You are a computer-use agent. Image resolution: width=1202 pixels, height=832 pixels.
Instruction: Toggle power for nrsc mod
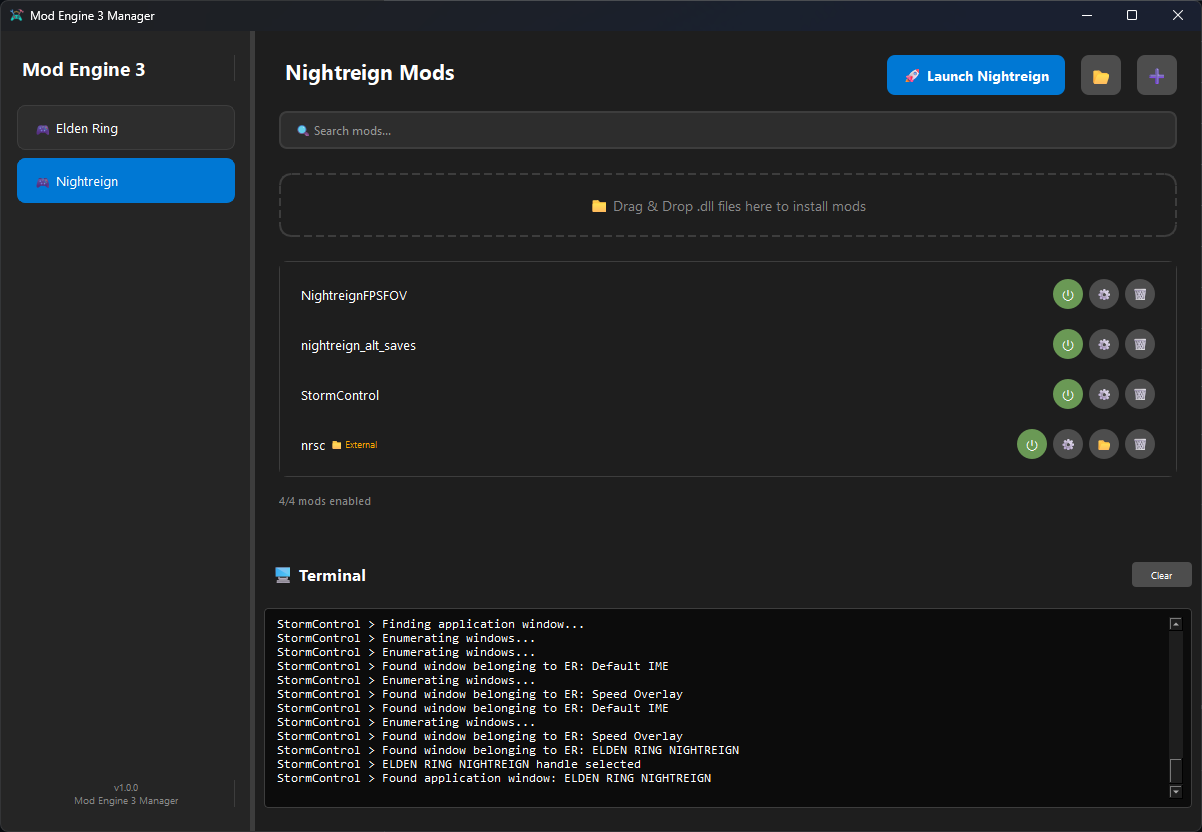(1032, 444)
